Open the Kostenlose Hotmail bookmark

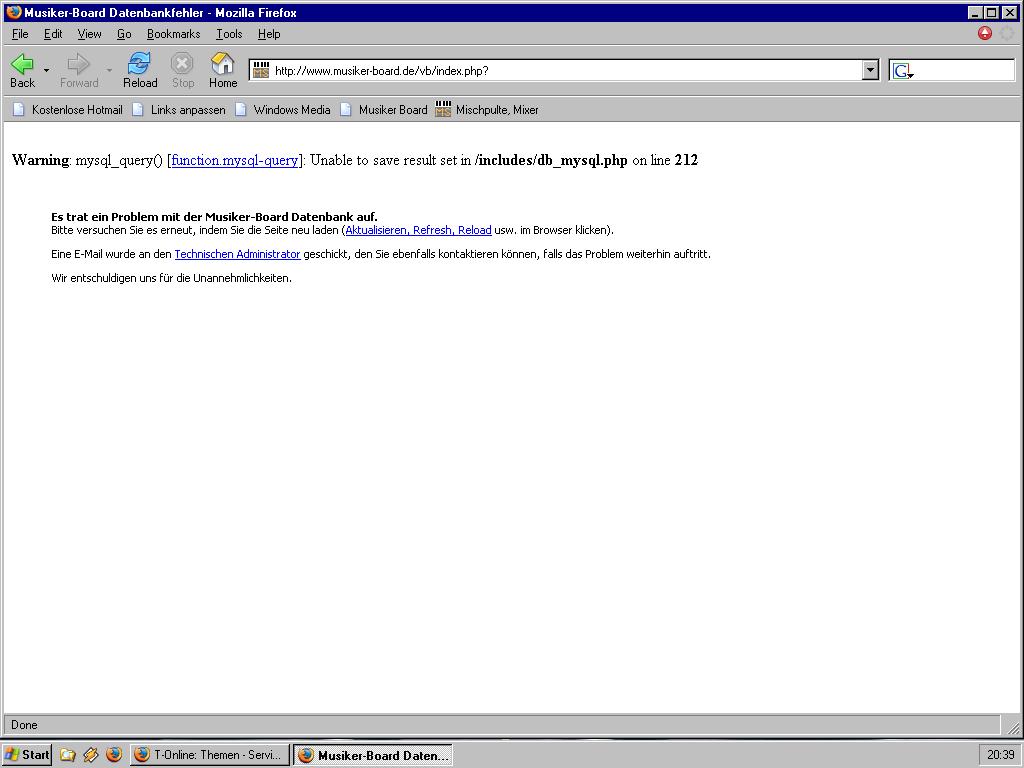[69, 110]
